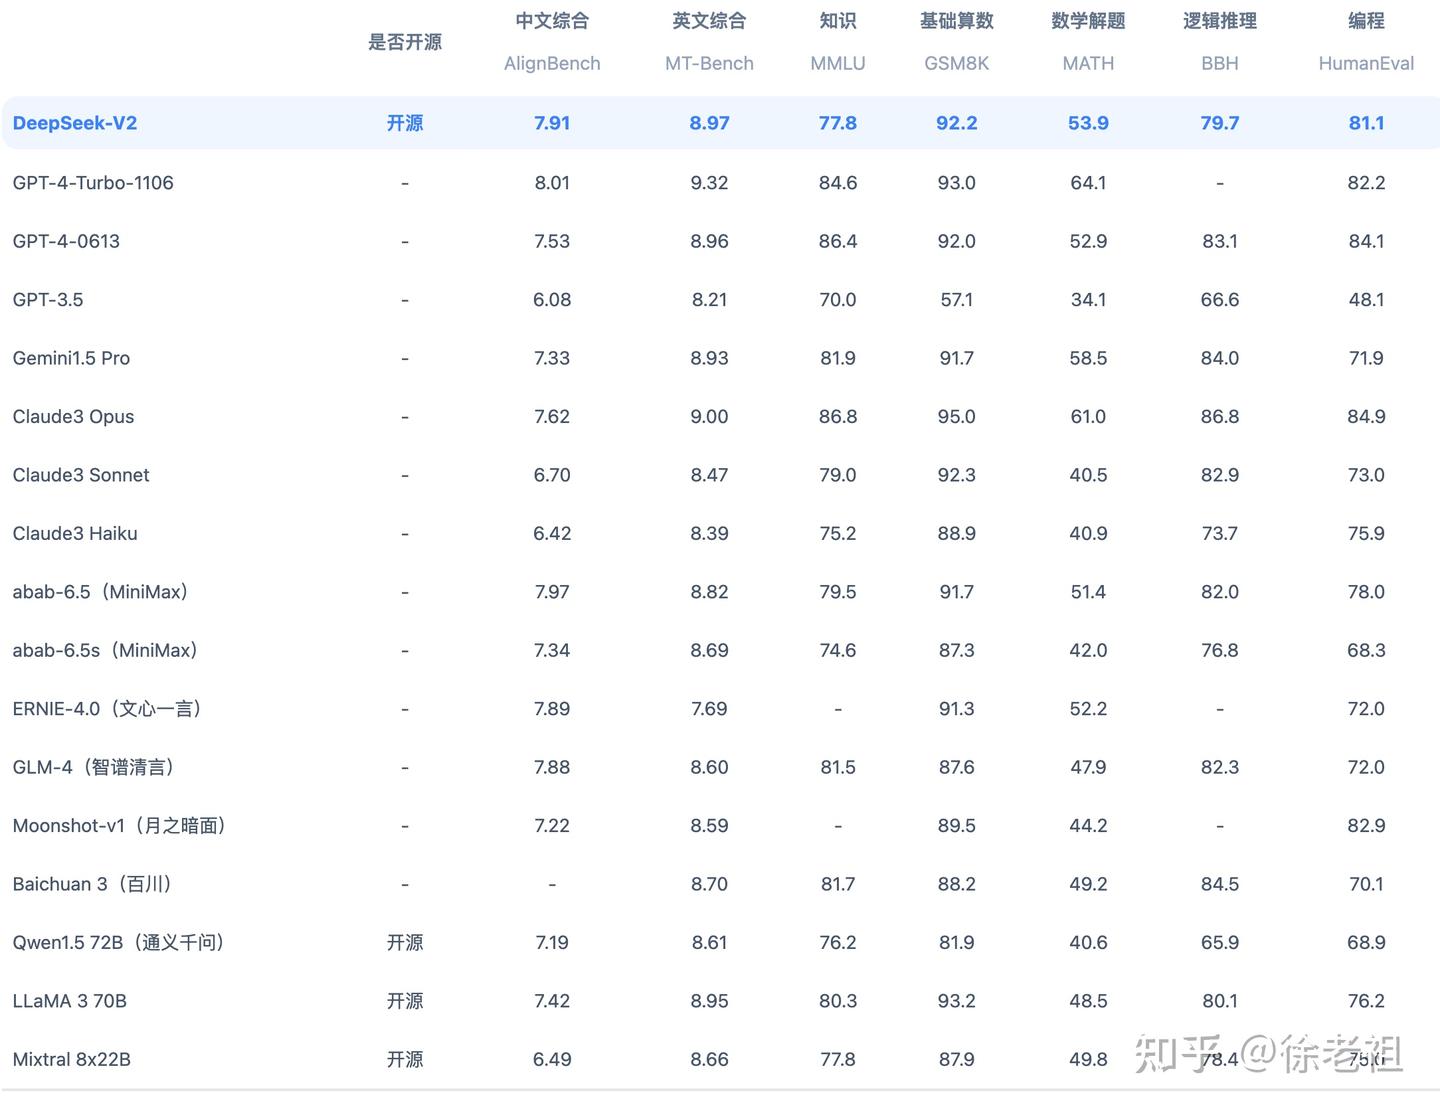Click the BBH column header

(x=1220, y=63)
